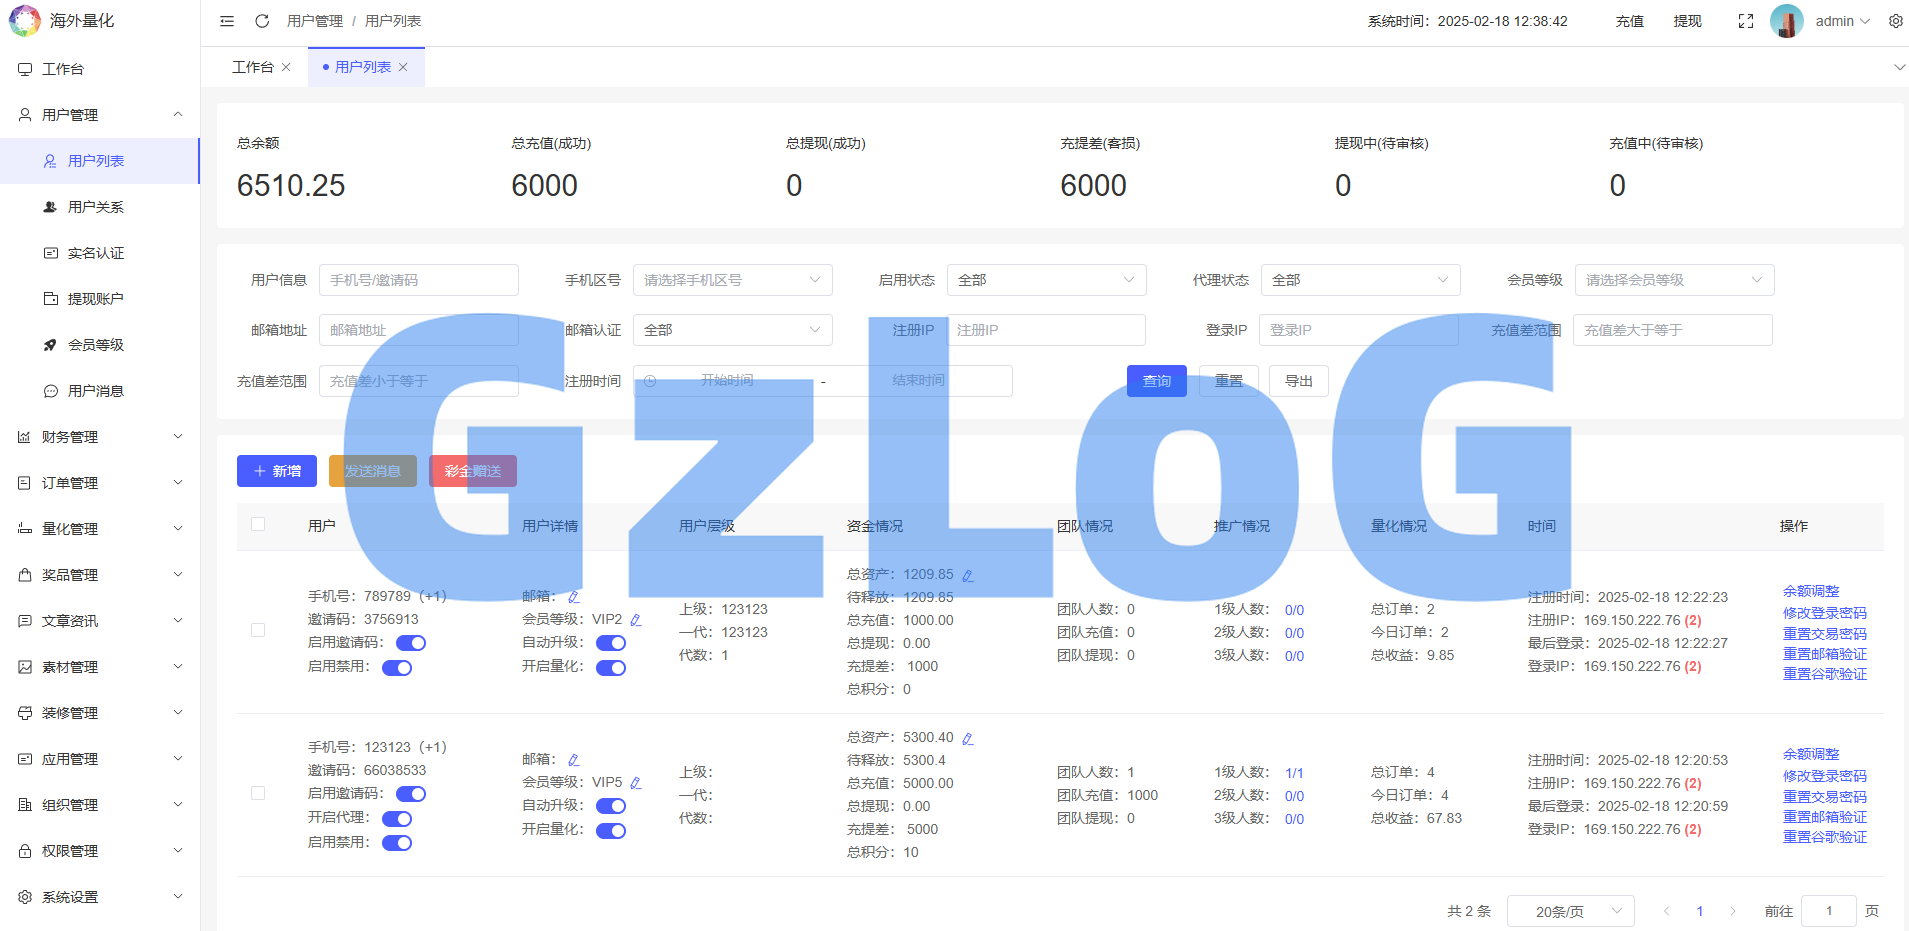This screenshot has width=1909, height=931.
Task: Toggle 开启代理 switch for user 123123
Action: (x=397, y=818)
